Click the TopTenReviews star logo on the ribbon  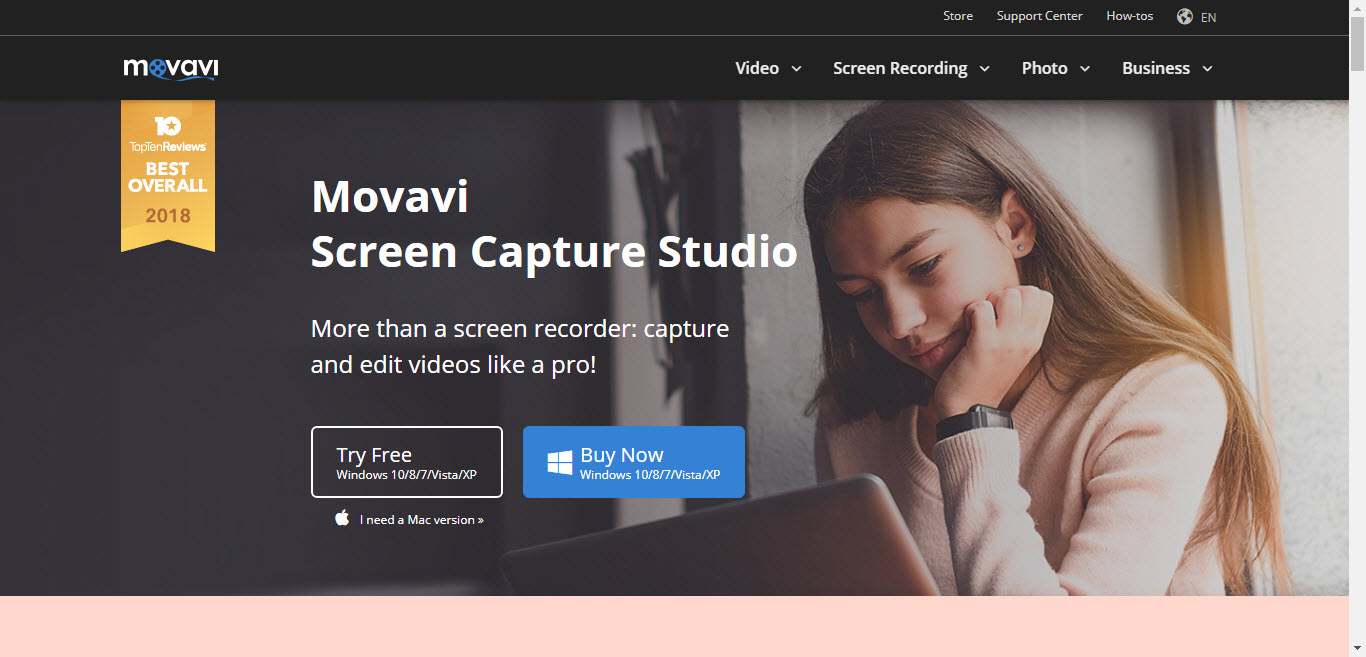point(167,127)
